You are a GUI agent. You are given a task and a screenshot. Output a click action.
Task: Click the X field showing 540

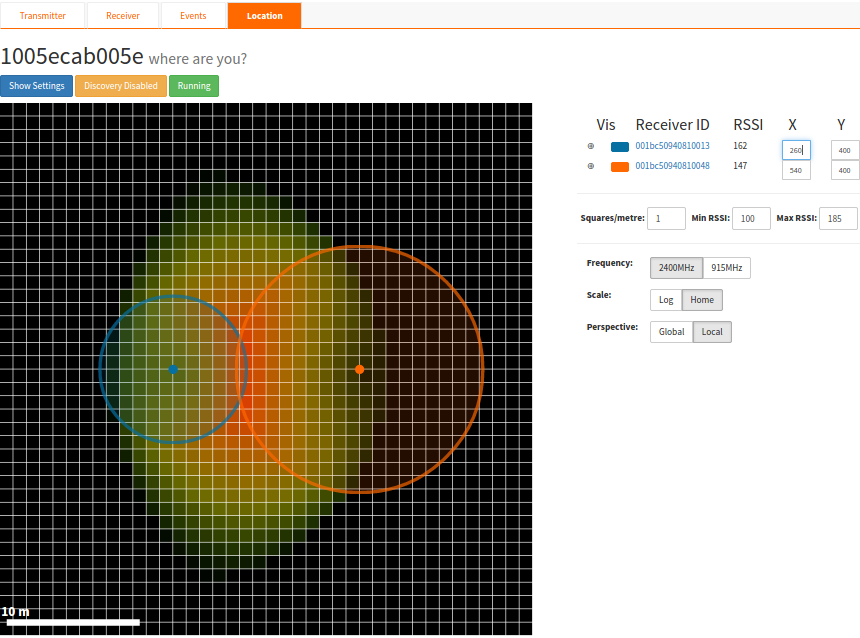coord(796,171)
